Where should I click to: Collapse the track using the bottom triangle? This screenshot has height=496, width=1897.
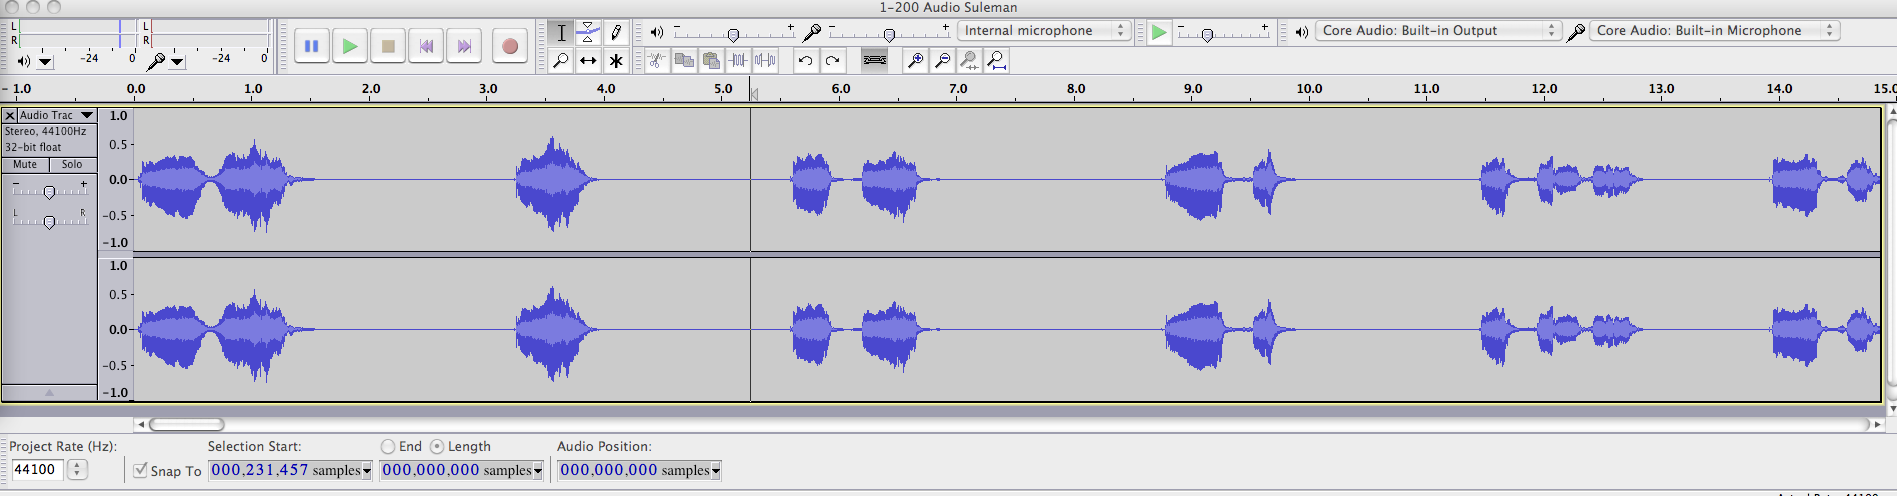[49, 393]
